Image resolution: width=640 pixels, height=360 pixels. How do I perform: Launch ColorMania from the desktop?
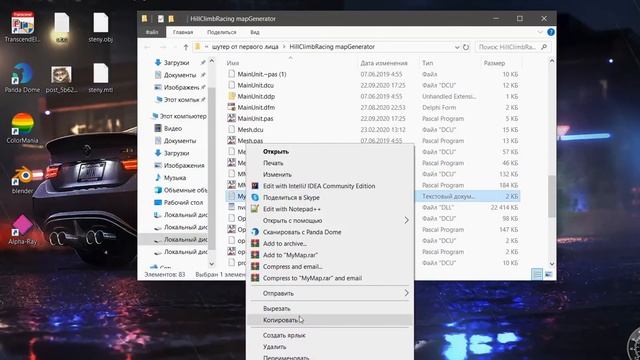click(x=22, y=128)
